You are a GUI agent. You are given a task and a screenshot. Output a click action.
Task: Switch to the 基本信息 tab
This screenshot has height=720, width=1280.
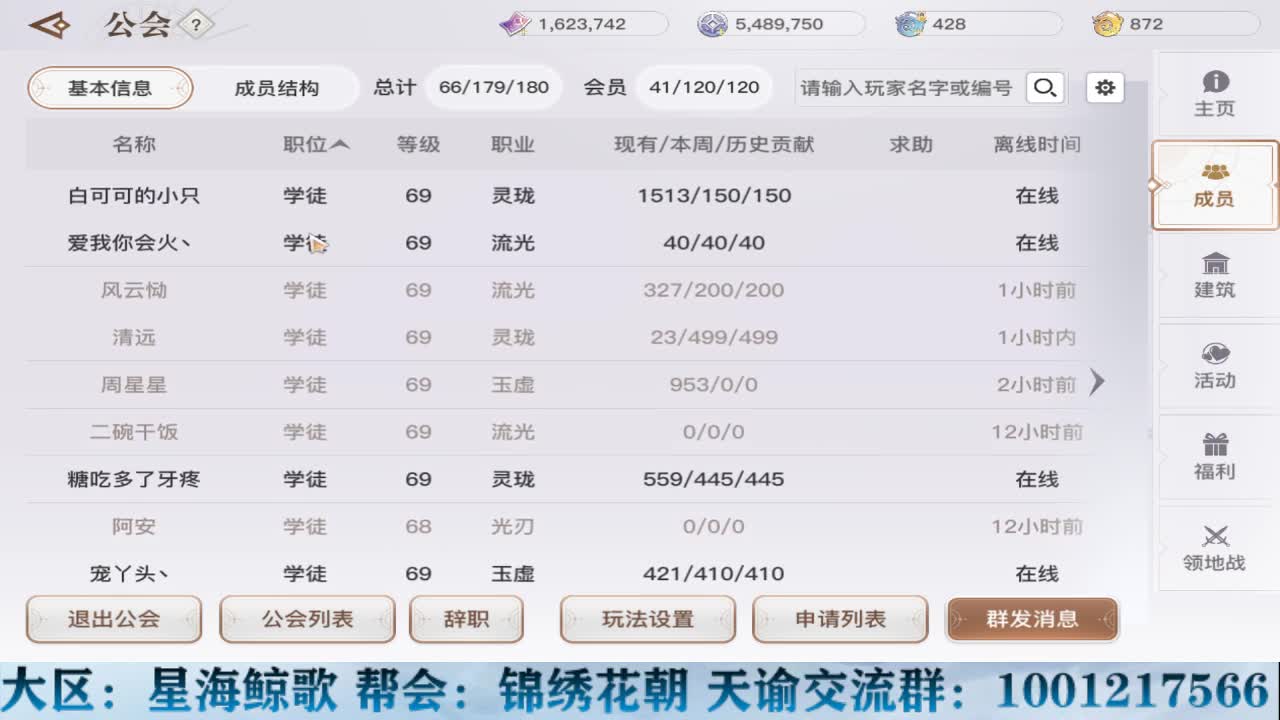[108, 88]
